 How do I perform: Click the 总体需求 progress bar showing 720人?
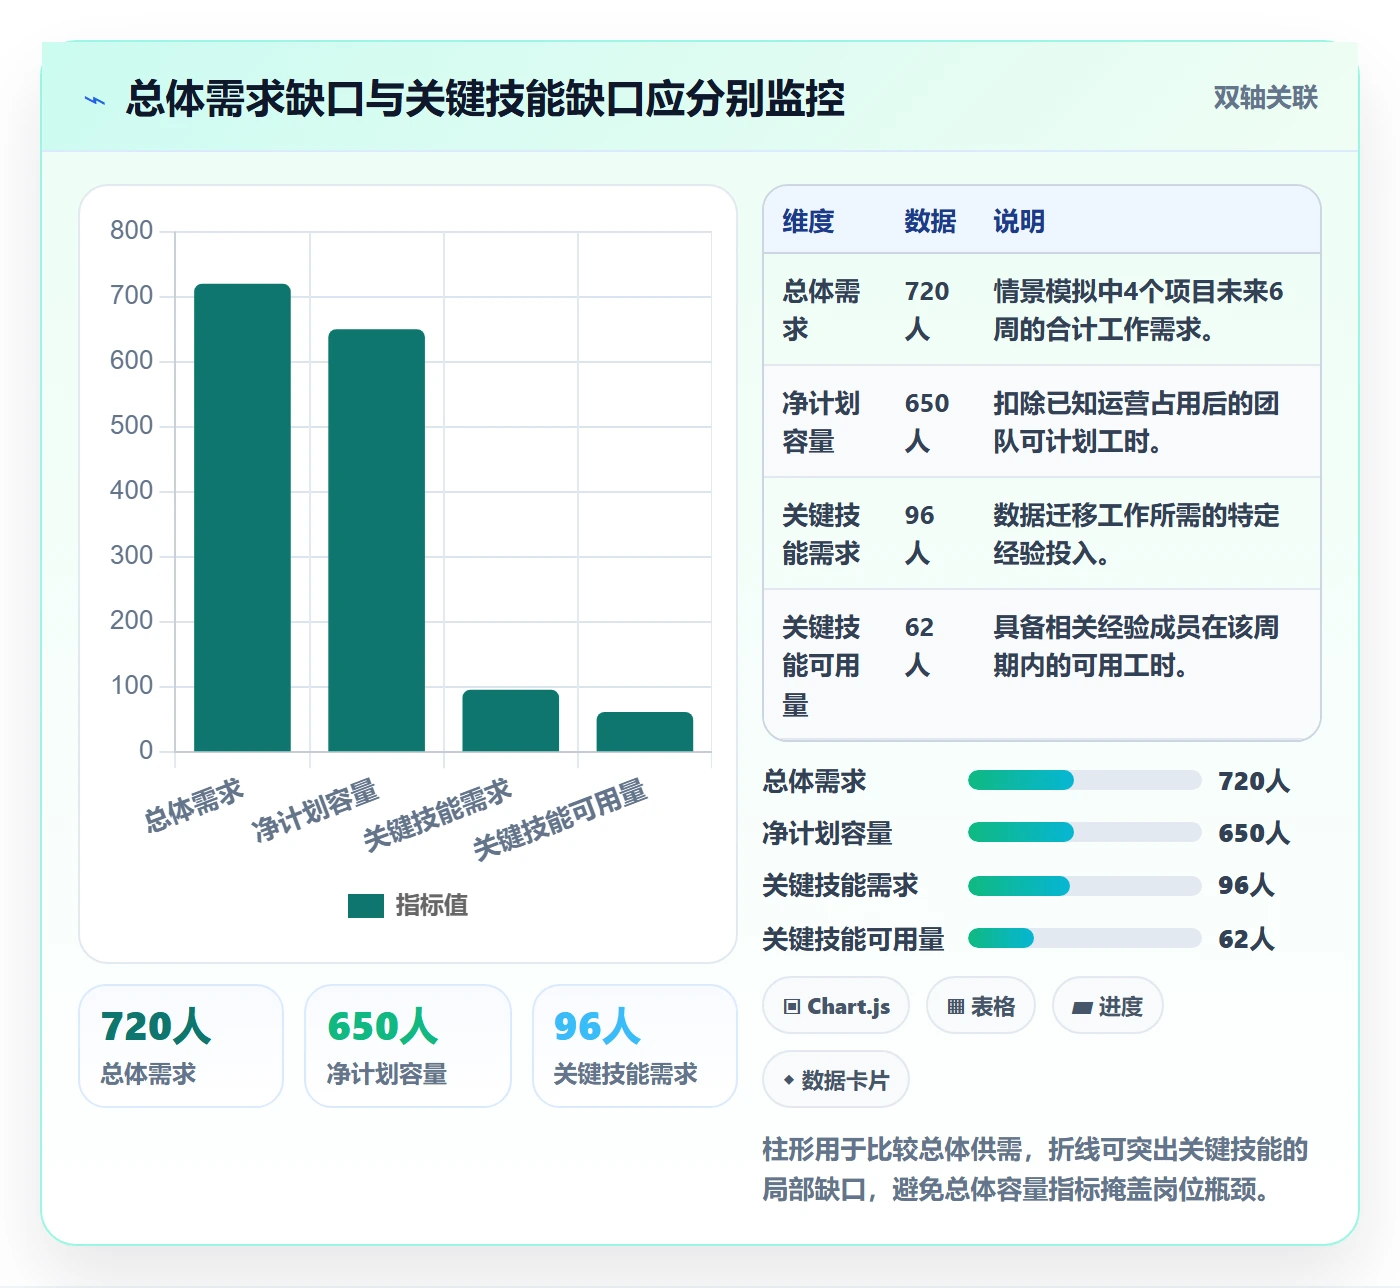tap(1084, 781)
